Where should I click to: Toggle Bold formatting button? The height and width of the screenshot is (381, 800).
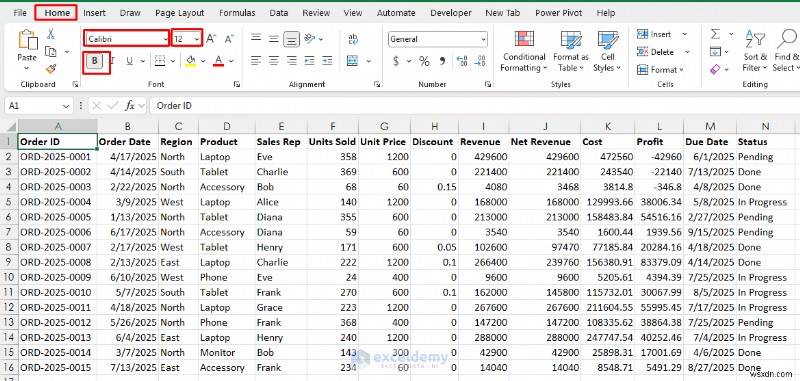pyautogui.click(x=94, y=61)
